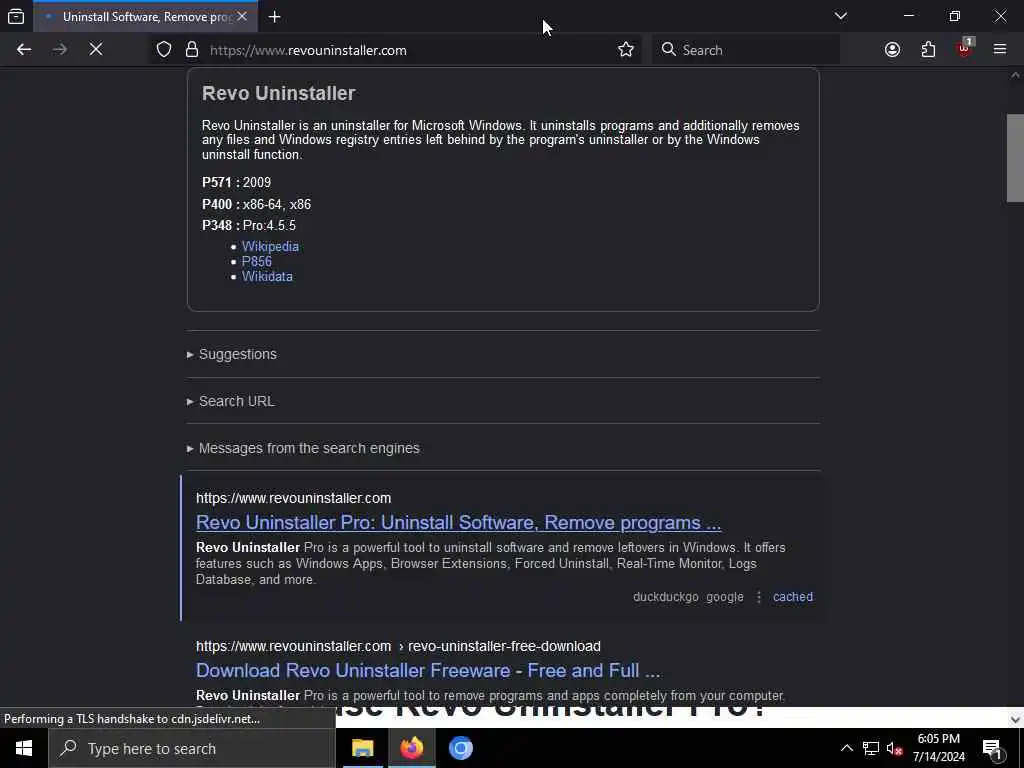Expand Messages from the search engines
Image resolution: width=1024 pixels, height=768 pixels.
303,448
